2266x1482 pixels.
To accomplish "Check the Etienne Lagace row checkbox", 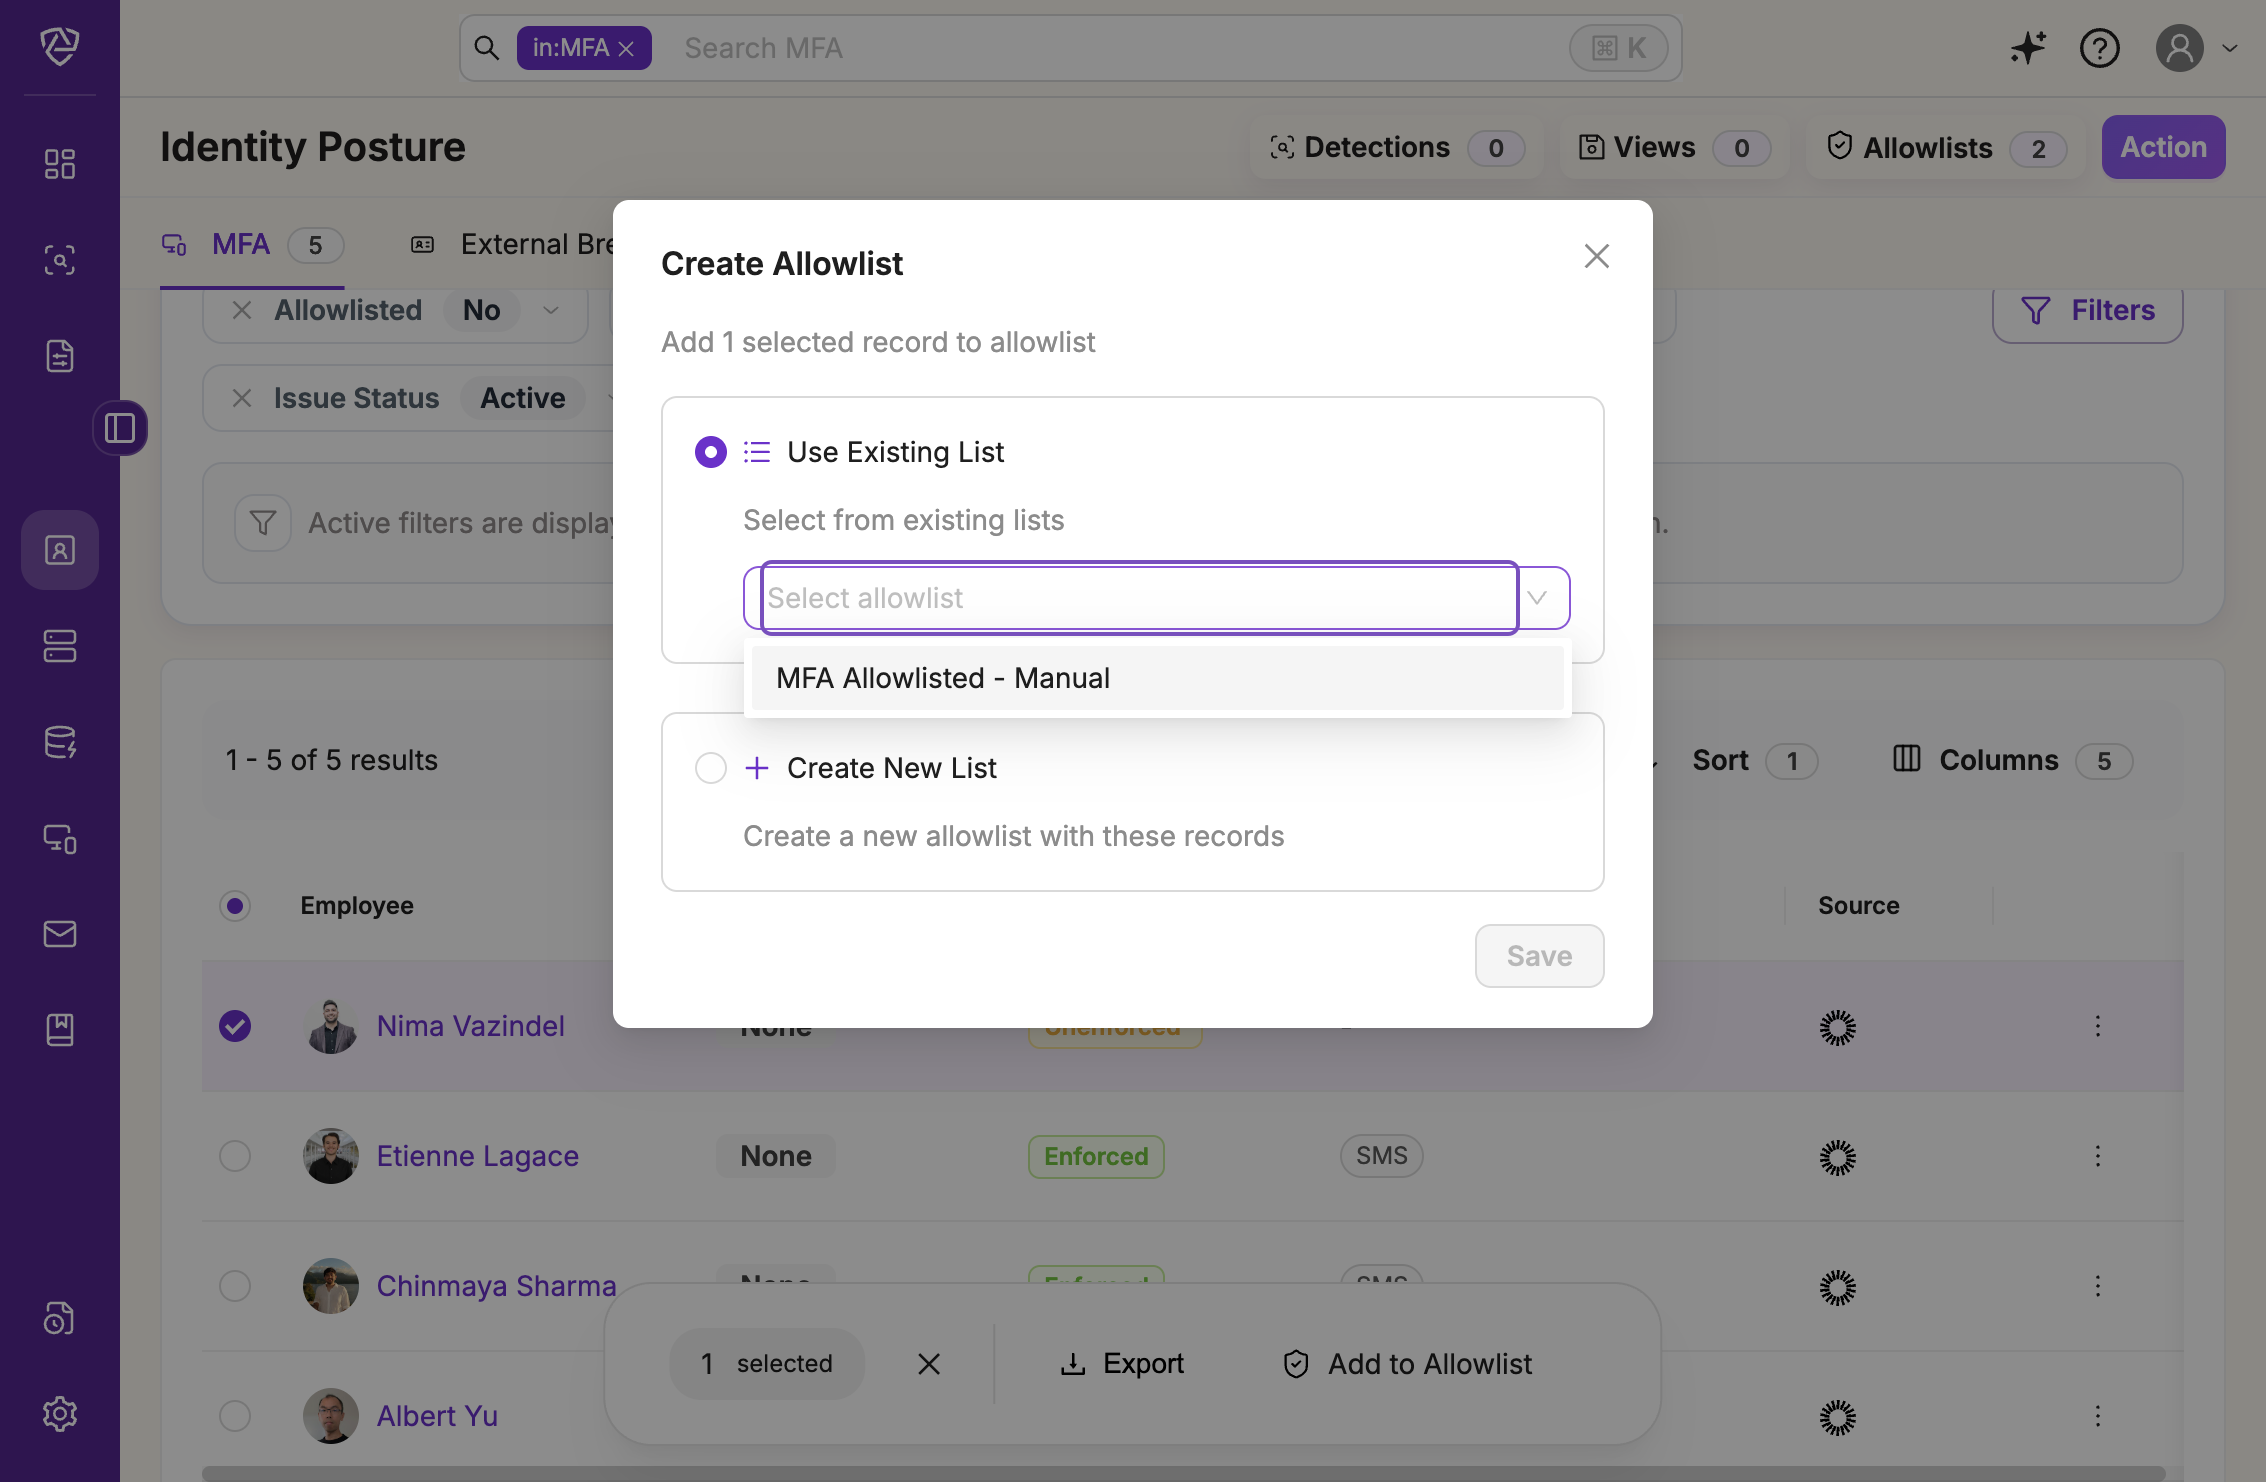I will point(235,1156).
